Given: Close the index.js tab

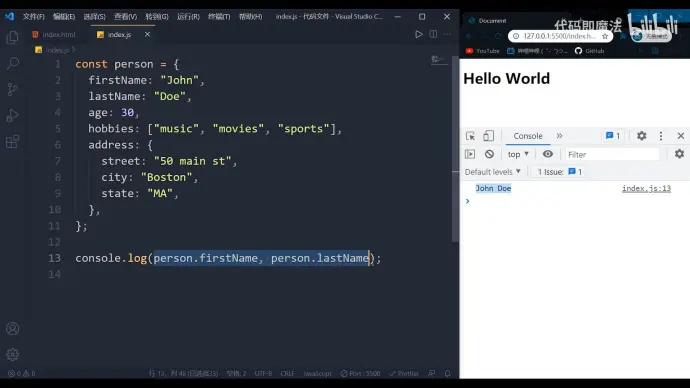Looking at the screenshot, I should pos(147,34).
